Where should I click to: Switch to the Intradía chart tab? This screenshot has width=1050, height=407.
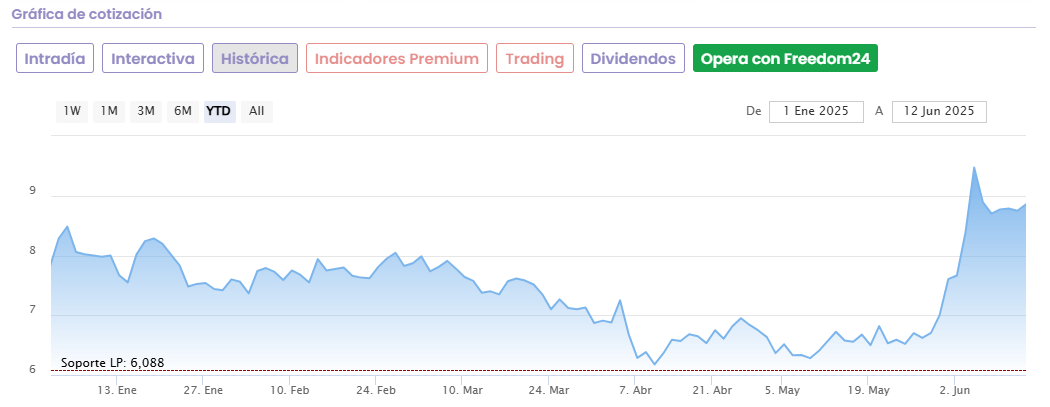[55, 58]
